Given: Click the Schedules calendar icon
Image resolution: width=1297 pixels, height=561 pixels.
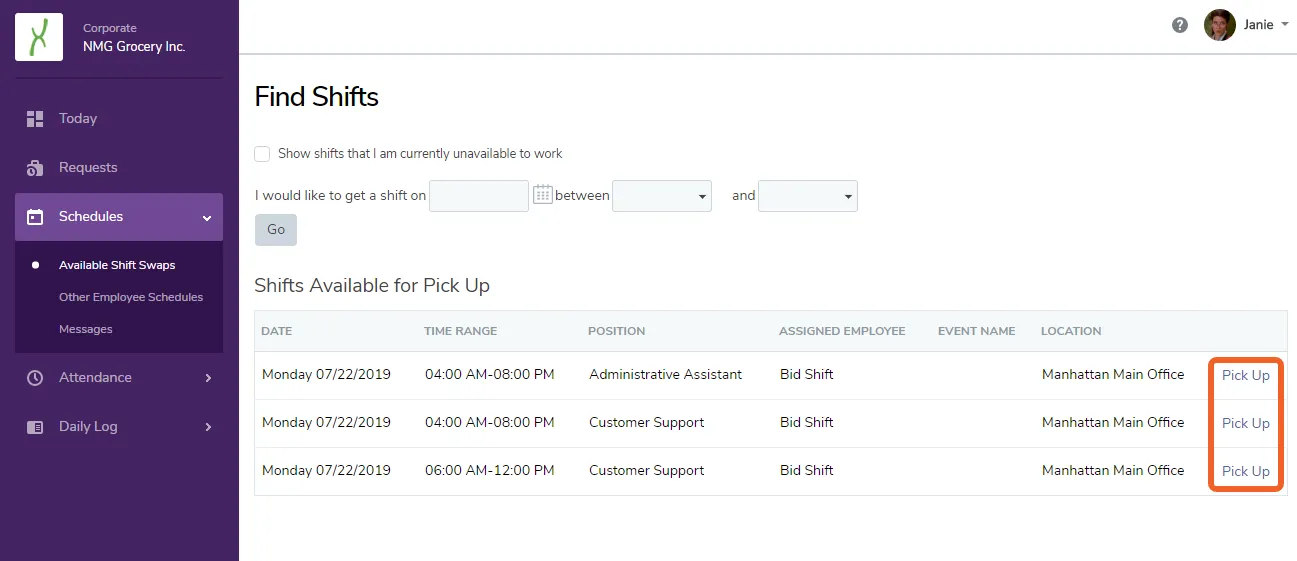Looking at the screenshot, I should click(35, 217).
